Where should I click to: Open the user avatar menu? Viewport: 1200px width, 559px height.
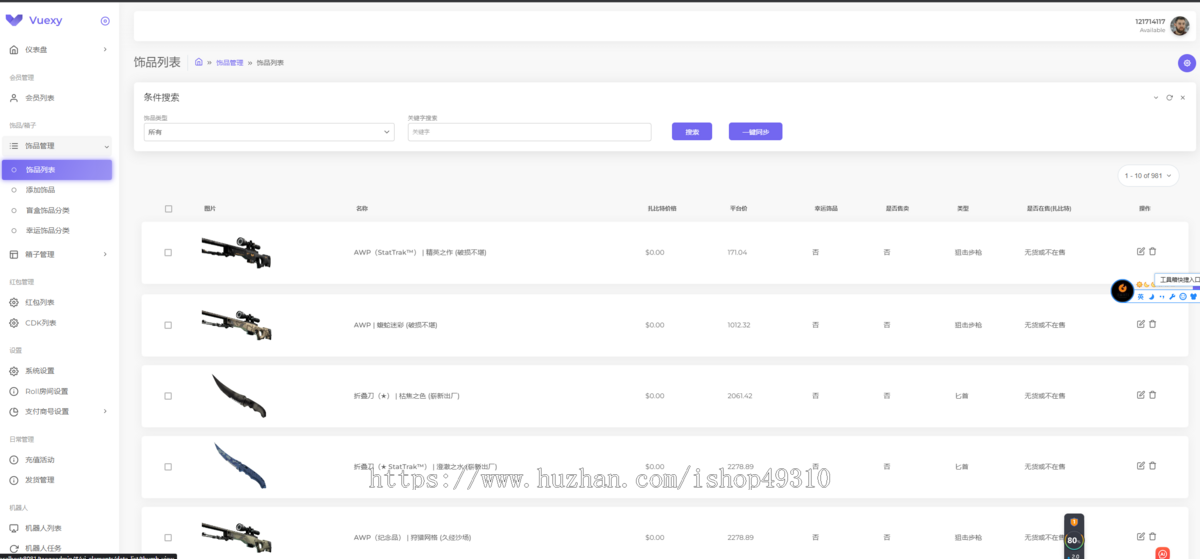[1180, 25]
